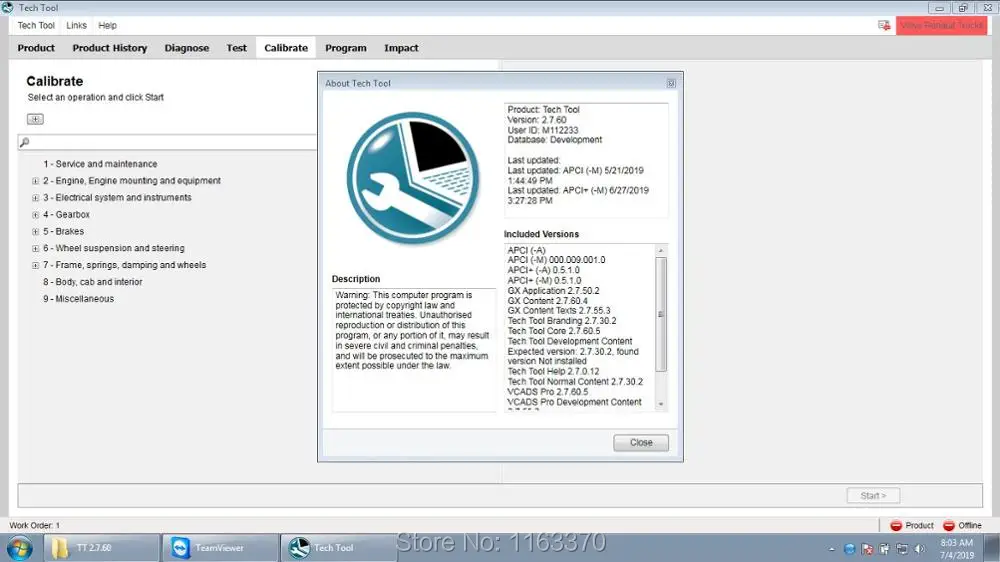
Task: Click the warning text in Description box
Action: (412, 330)
